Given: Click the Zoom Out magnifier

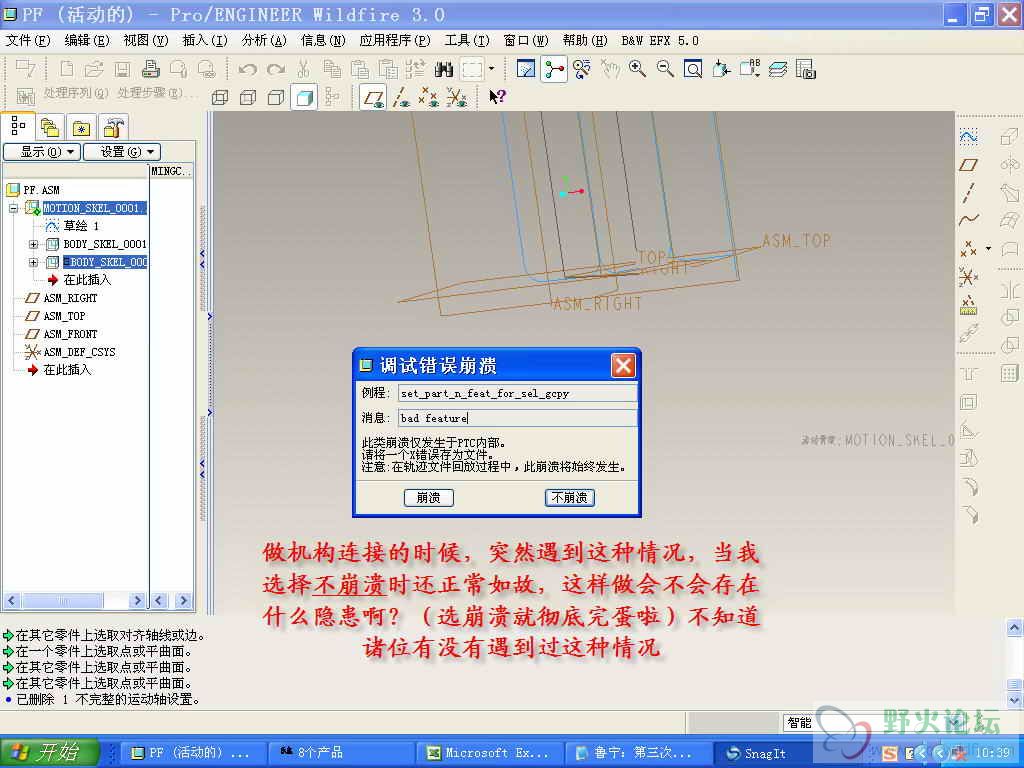Looking at the screenshot, I should pos(665,69).
